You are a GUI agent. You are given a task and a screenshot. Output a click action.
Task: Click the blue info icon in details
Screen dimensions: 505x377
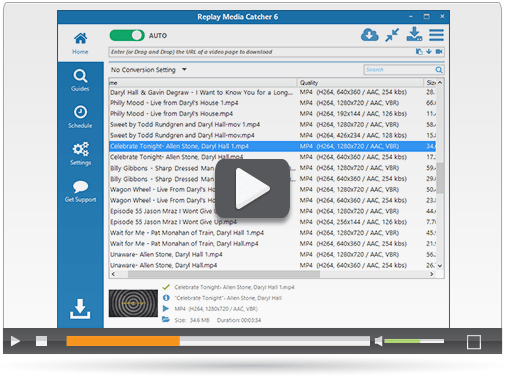click(x=166, y=298)
